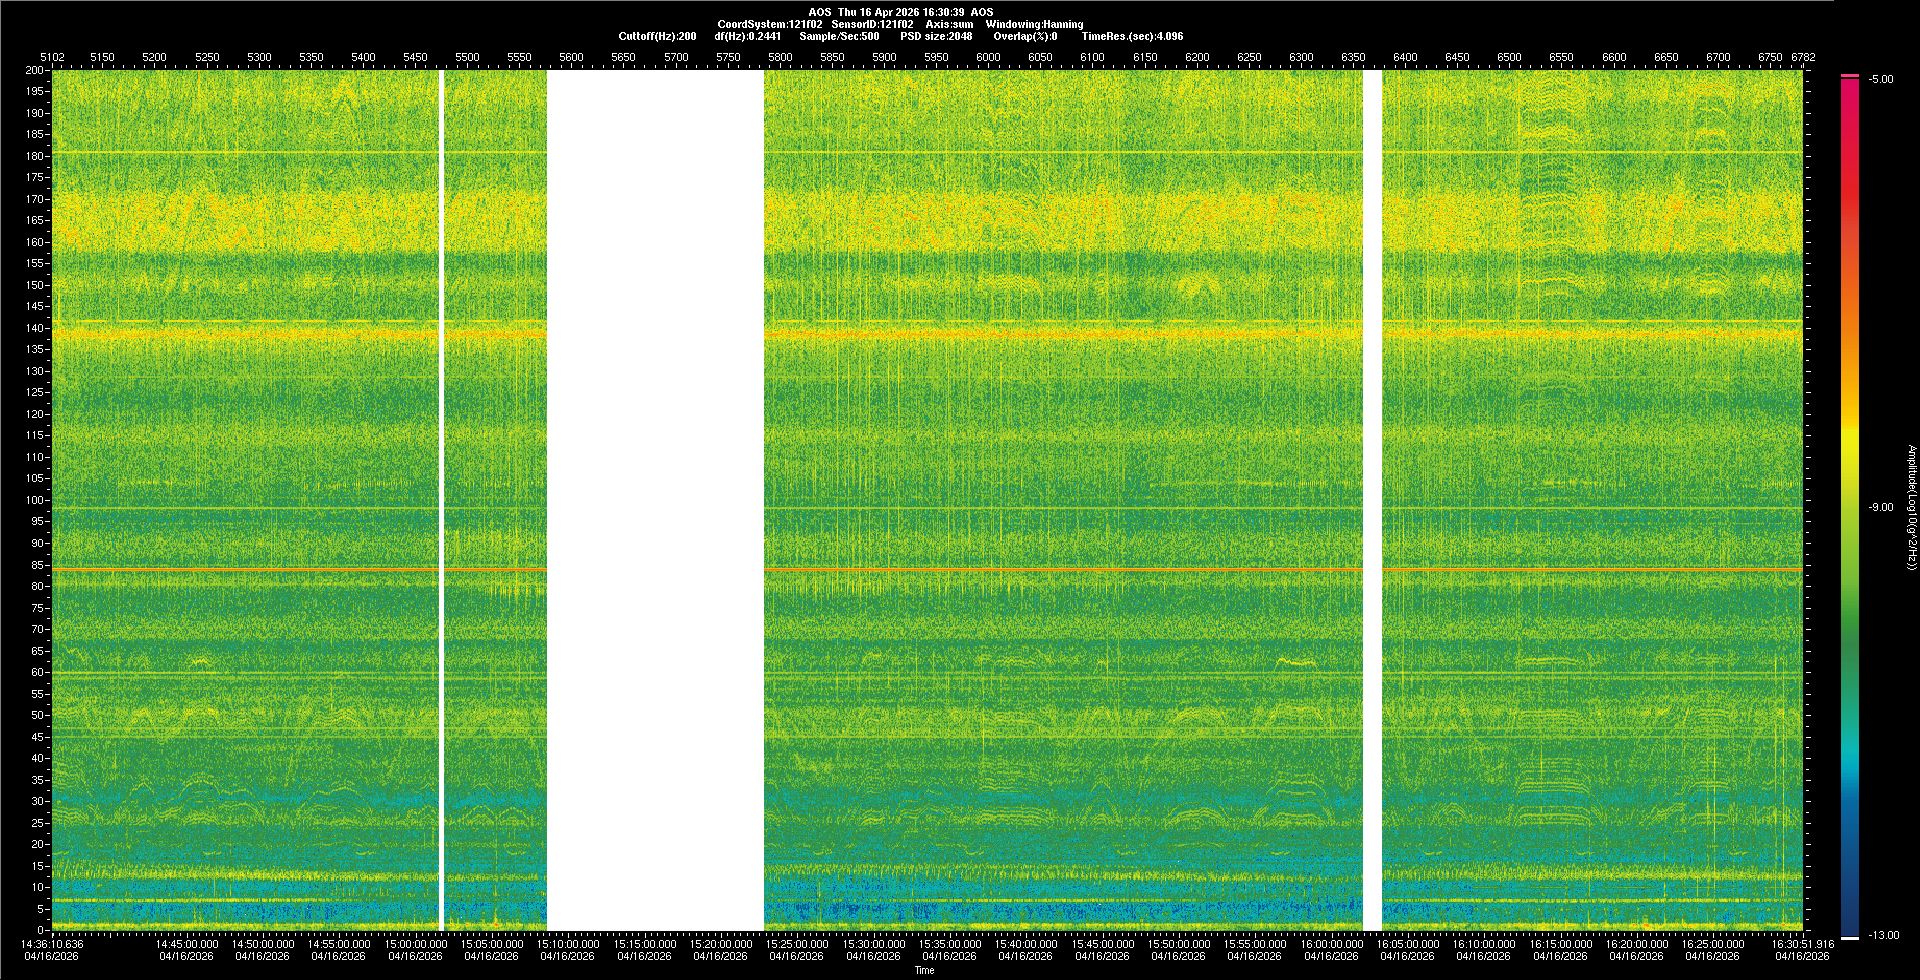The image size is (1920, 980).
Task: Click the 6000 label on top axis
Action: click(x=988, y=57)
